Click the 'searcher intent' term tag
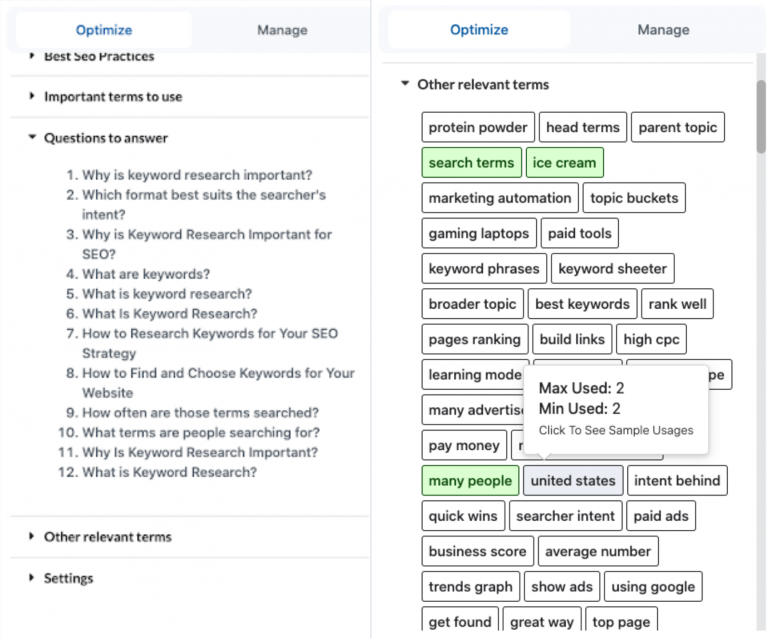The height and width of the screenshot is (638, 768). tap(566, 516)
